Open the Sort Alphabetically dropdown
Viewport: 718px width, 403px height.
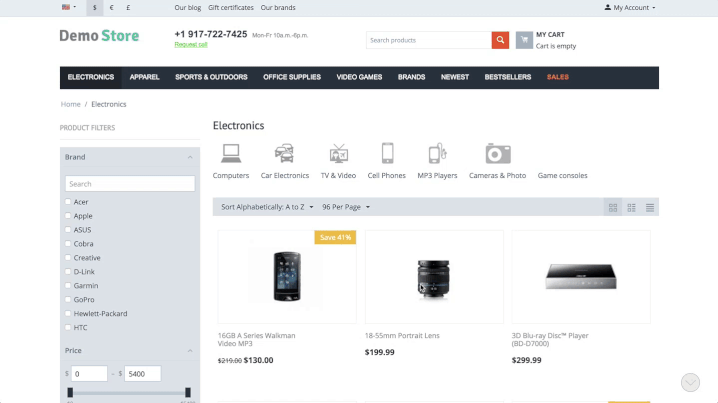click(x=267, y=207)
